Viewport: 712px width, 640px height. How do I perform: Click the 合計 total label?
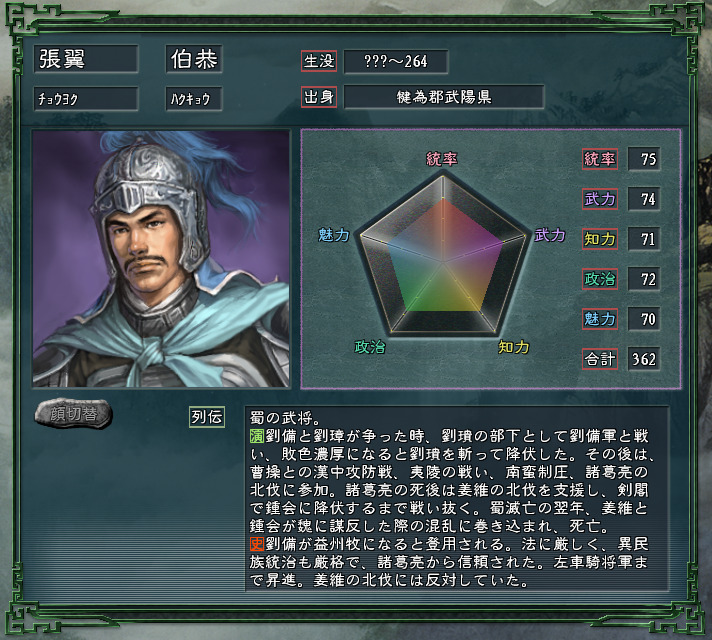pos(600,359)
